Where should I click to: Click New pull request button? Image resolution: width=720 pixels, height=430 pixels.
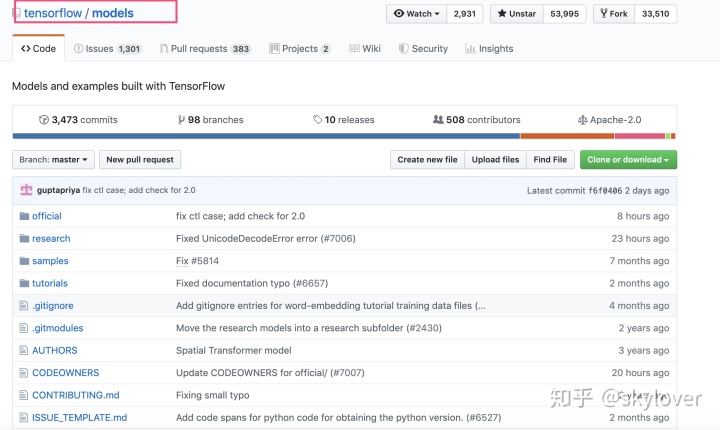click(140, 160)
